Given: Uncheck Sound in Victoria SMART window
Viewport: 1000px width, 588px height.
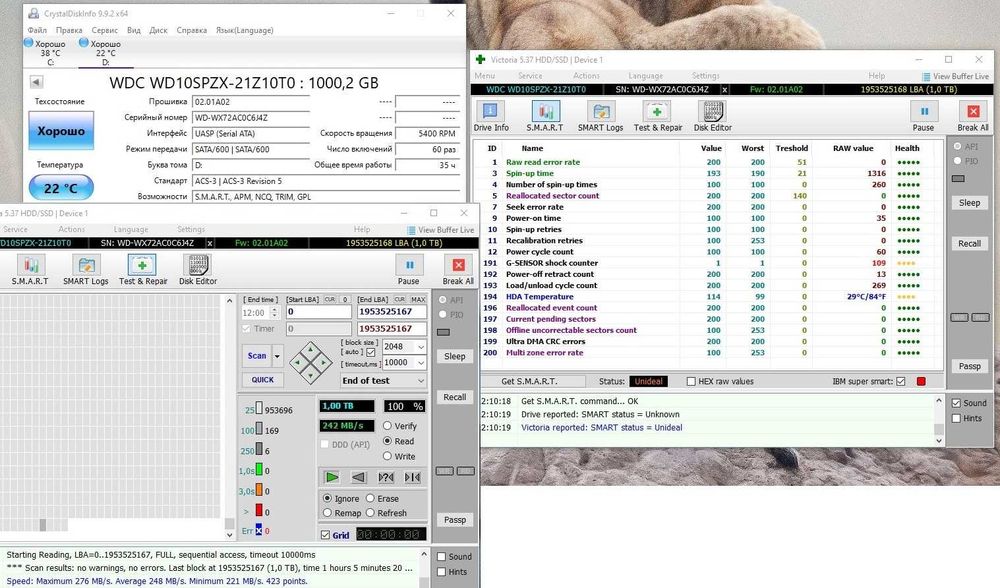Looking at the screenshot, I should pyautogui.click(x=956, y=403).
